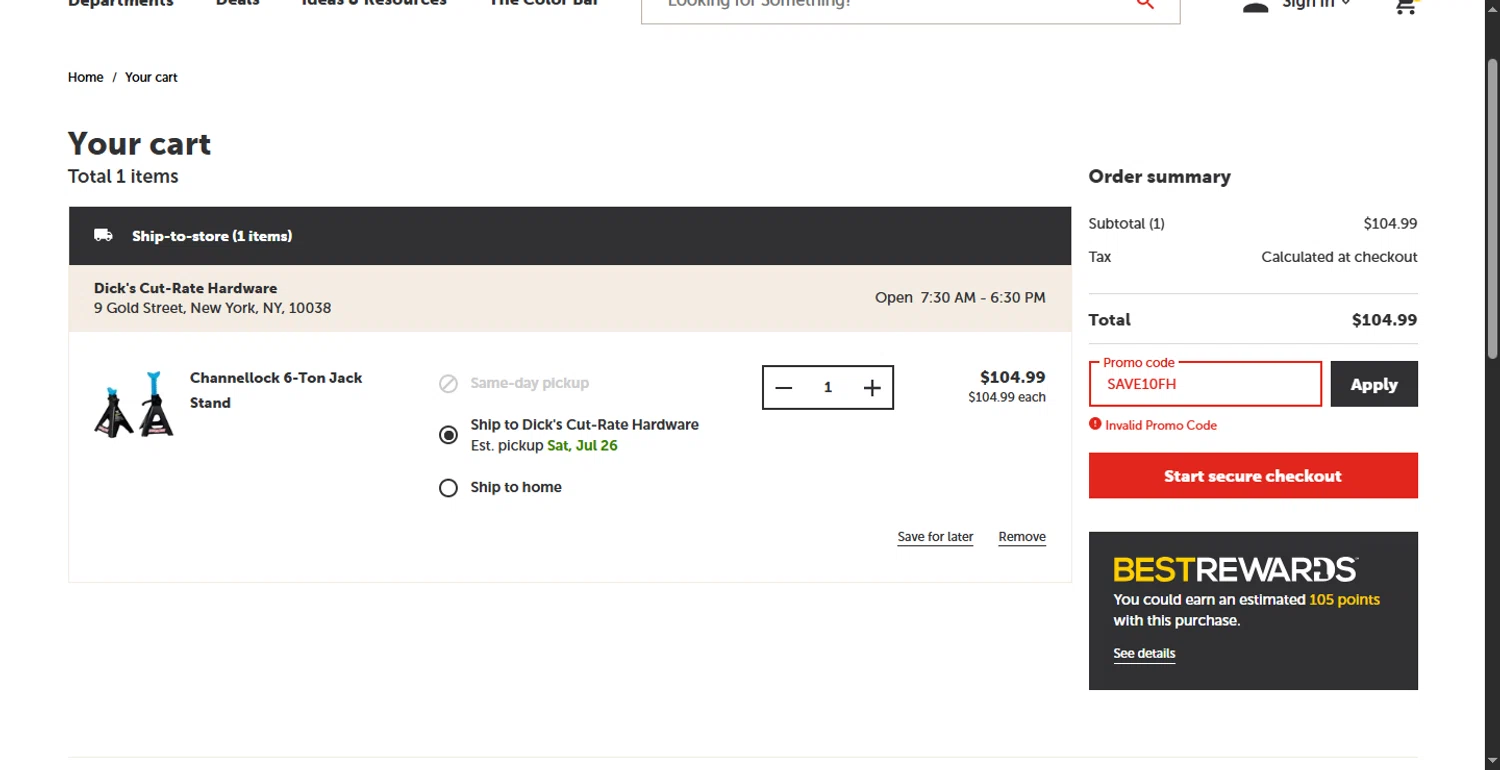
Task: Go to Home breadcrumb
Action: pyautogui.click(x=85, y=77)
